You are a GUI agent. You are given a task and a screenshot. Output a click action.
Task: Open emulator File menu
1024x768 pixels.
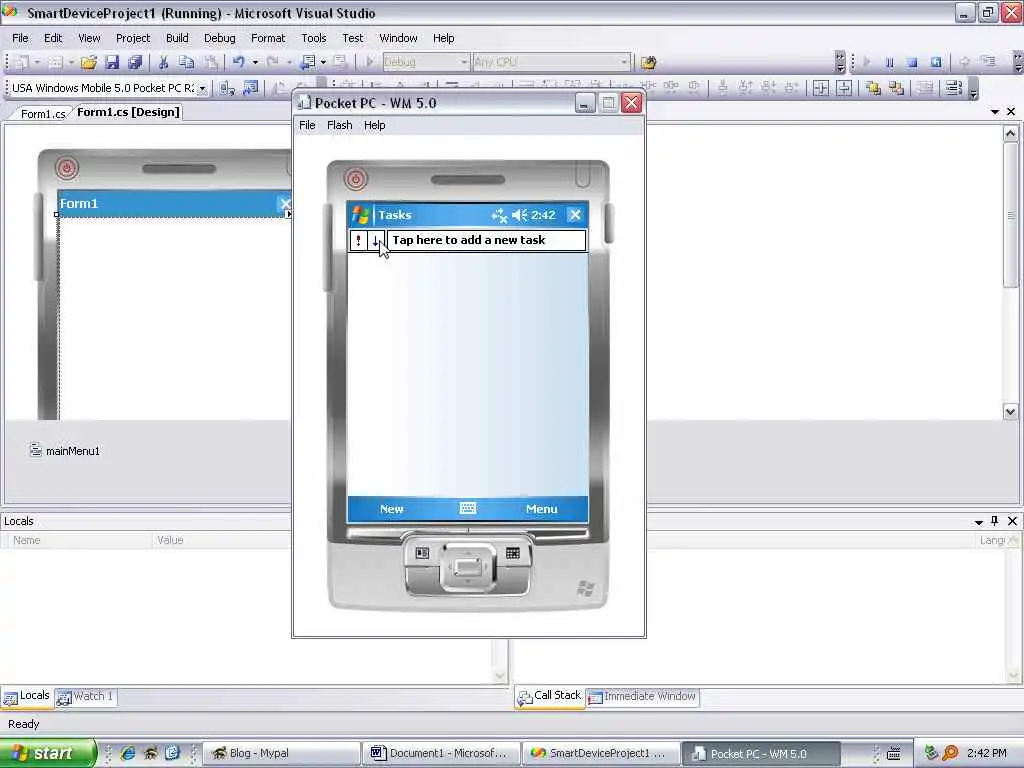coord(307,125)
